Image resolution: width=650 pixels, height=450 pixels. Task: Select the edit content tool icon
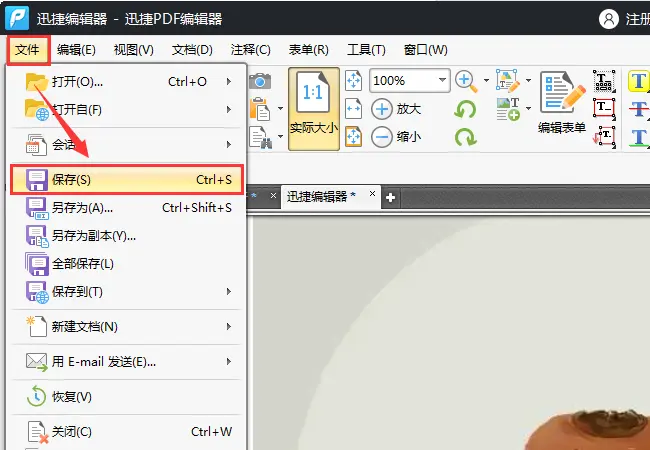tap(508, 81)
